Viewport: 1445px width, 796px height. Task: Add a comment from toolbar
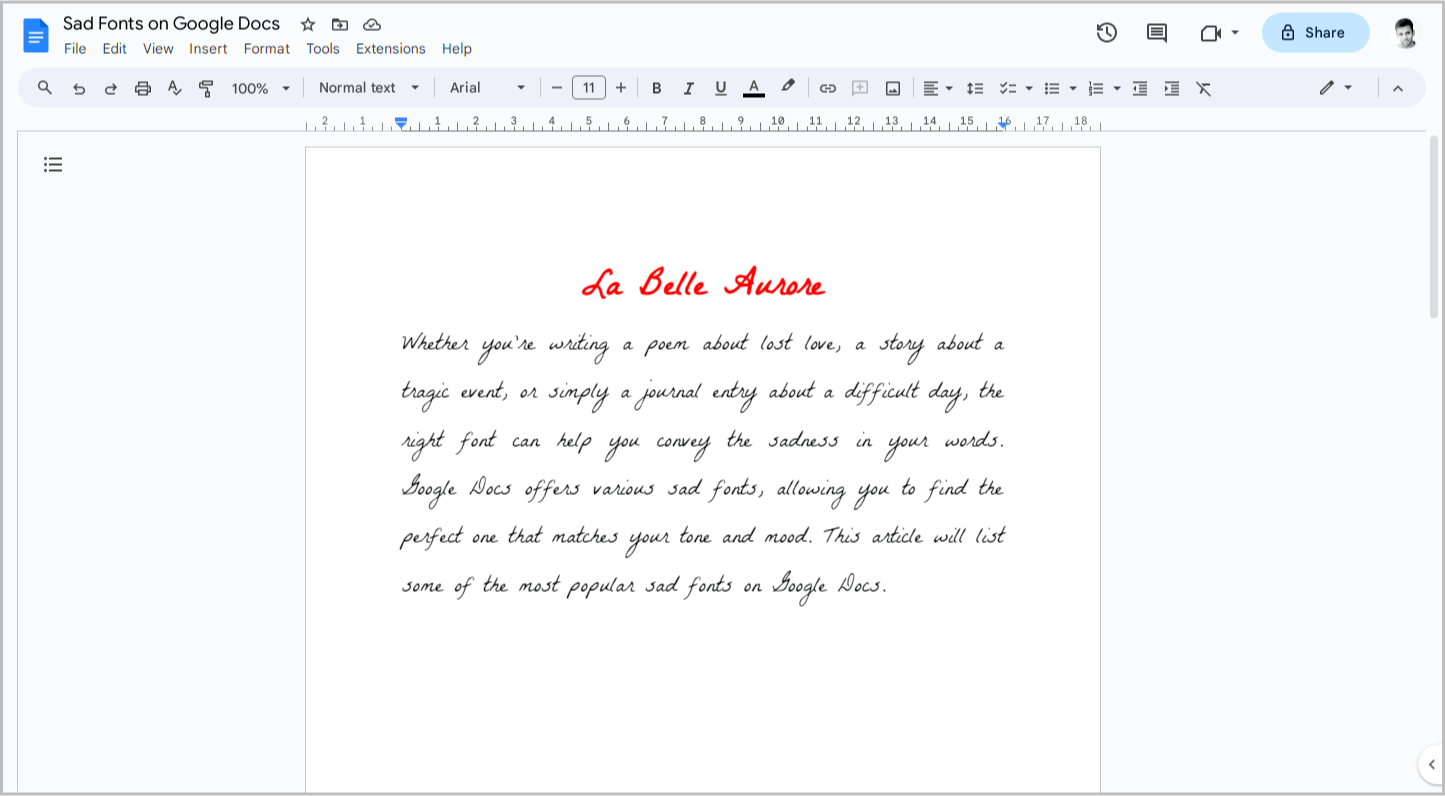pos(860,88)
